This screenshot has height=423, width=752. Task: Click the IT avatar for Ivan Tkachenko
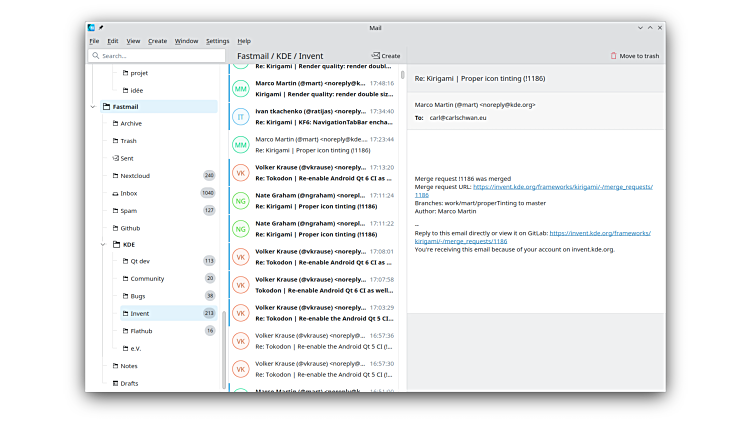pyautogui.click(x=241, y=117)
